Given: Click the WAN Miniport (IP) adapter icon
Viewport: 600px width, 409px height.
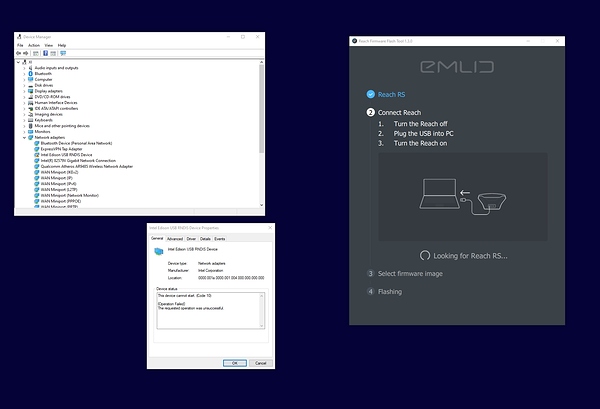Looking at the screenshot, I should (x=37, y=178).
